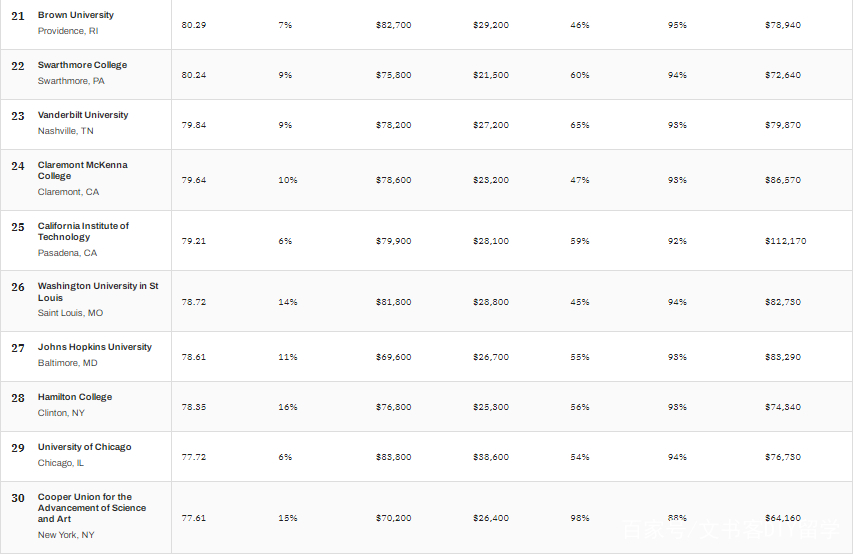Select Washington University in St Louis
The image size is (854, 554).
click(x=98, y=291)
